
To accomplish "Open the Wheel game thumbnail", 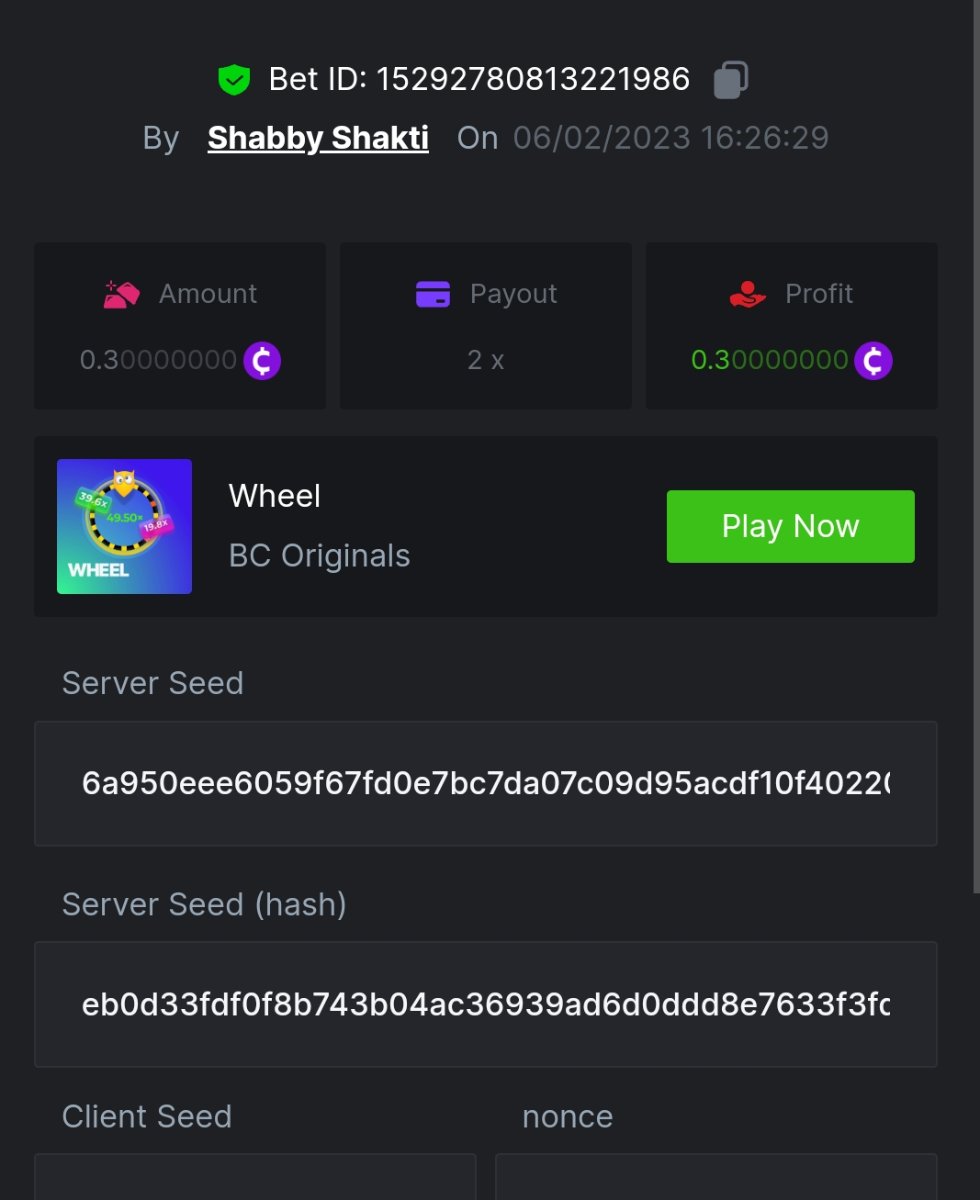I will pos(124,526).
